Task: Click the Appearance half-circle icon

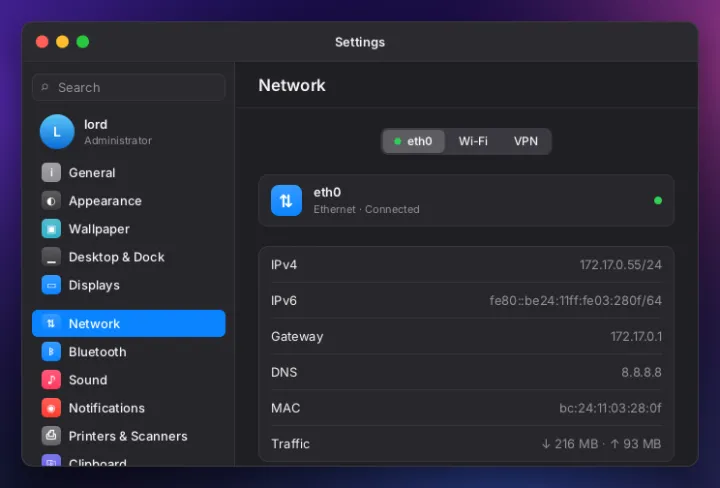Action: (x=51, y=201)
